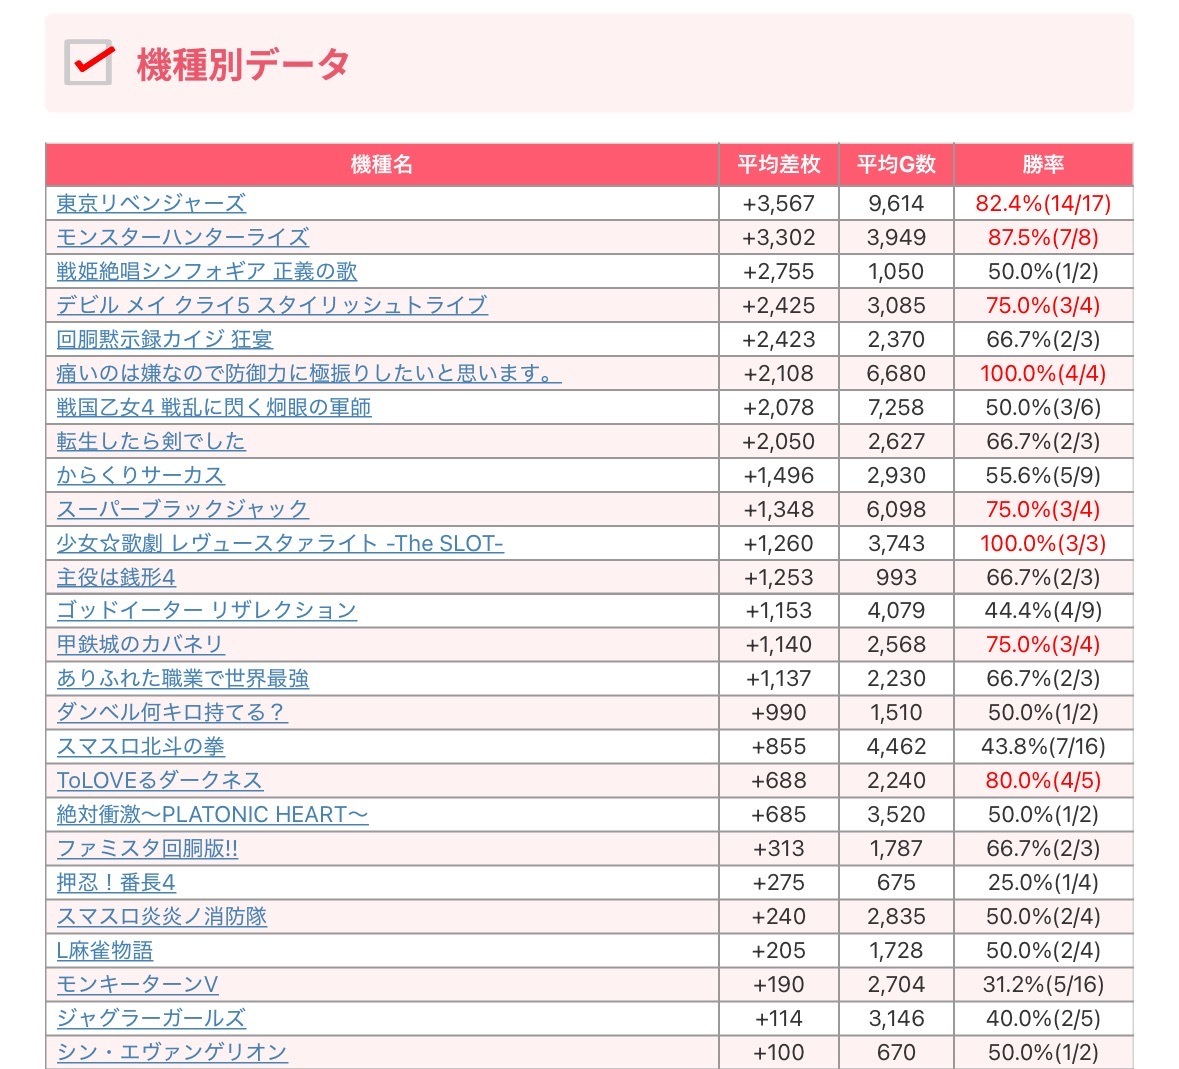
Task: Open the スーパーブラックジャック link
Action: [183, 509]
